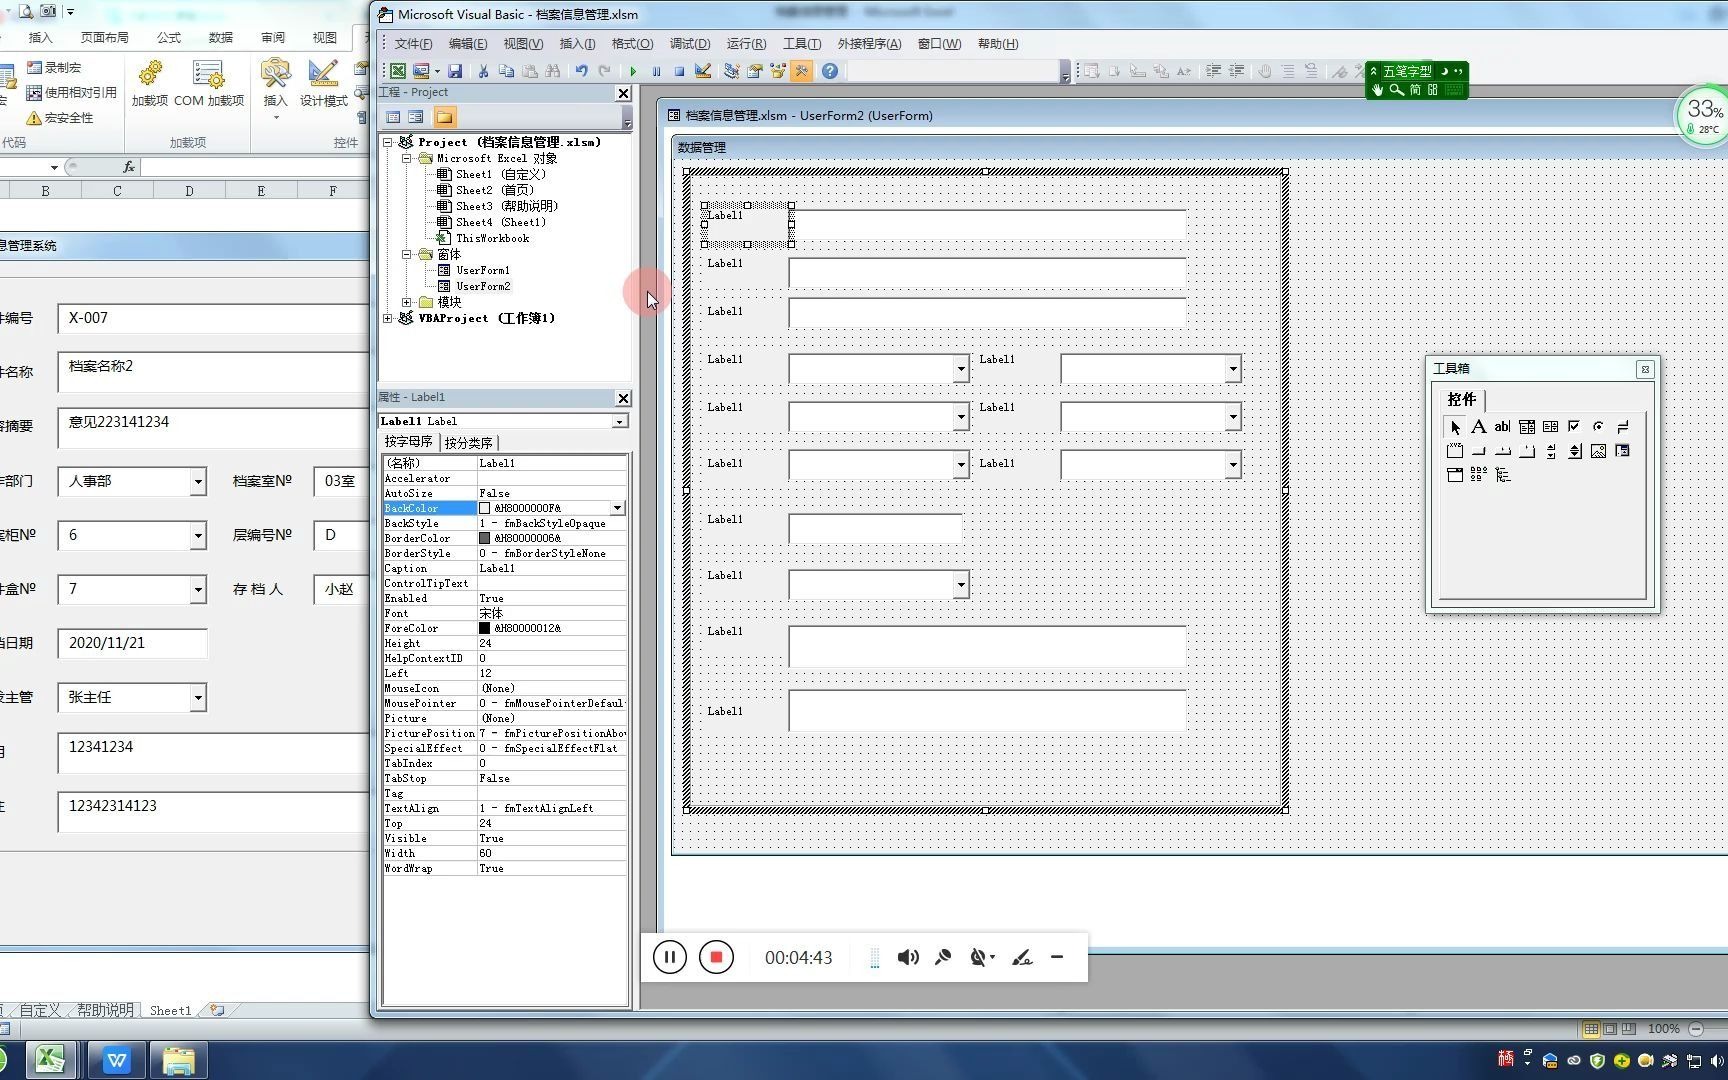Expand the VBAProject (工作簿1) node
This screenshot has height=1080, width=1728.
tap(388, 318)
